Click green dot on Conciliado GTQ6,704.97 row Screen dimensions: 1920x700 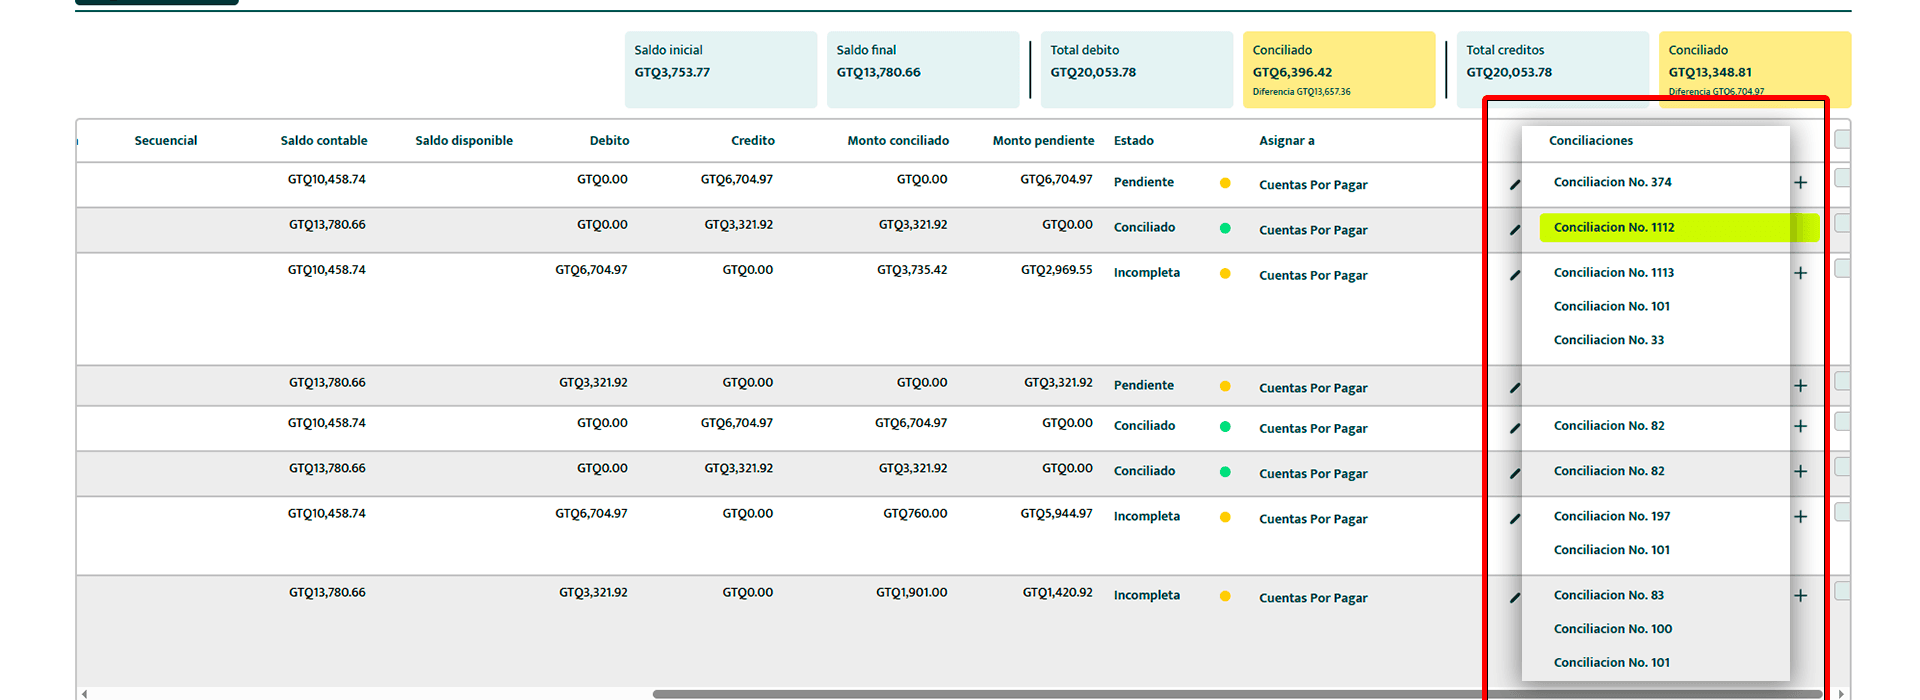pyautogui.click(x=1225, y=427)
